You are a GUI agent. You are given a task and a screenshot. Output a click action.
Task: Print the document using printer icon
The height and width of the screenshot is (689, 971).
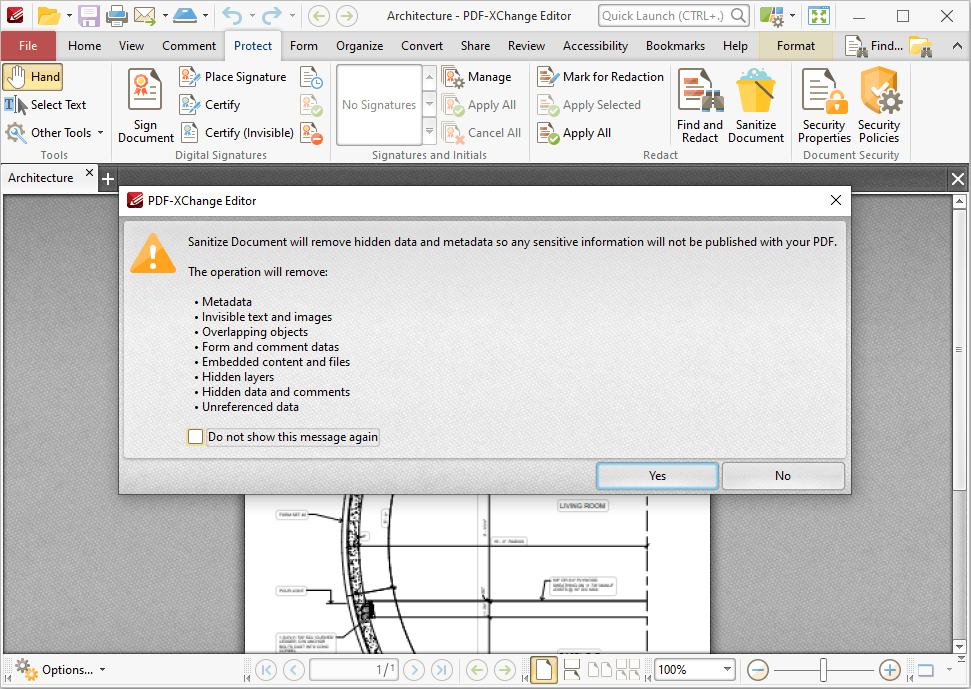[116, 15]
